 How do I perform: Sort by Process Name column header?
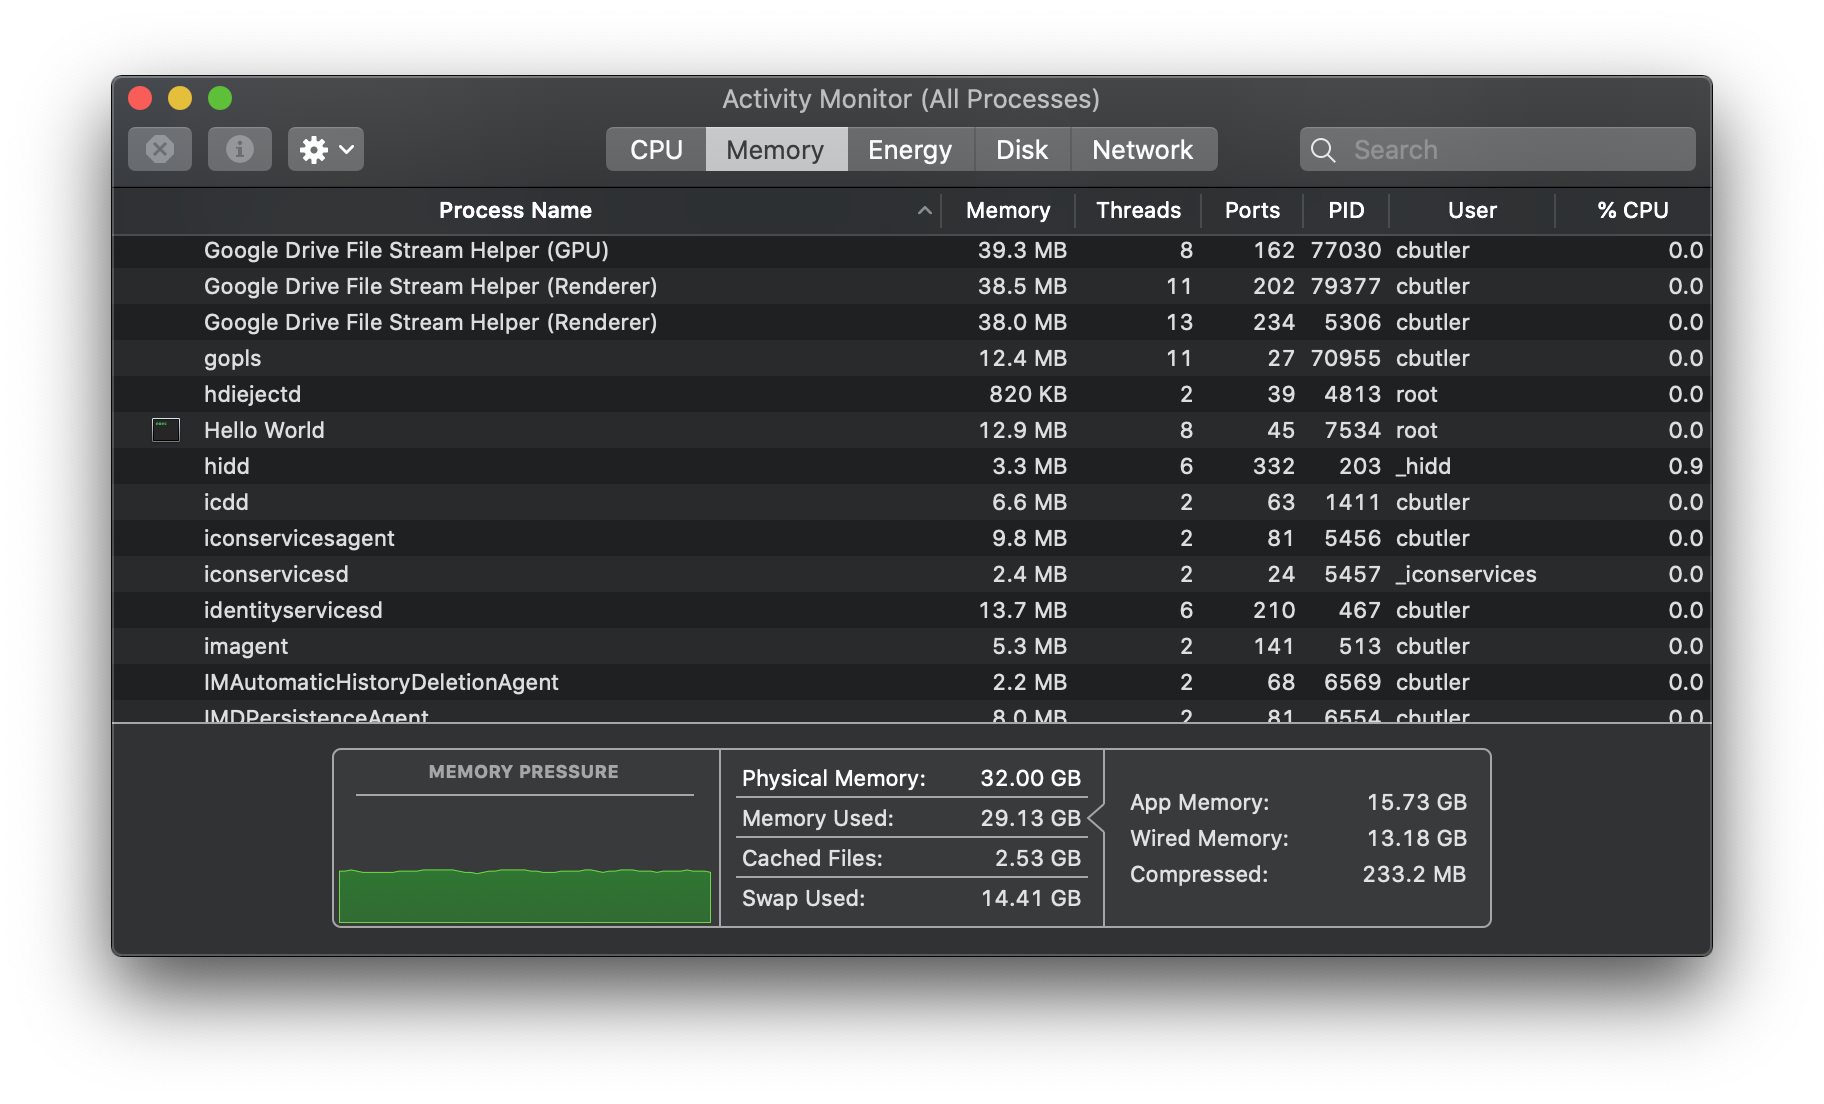[x=515, y=210]
